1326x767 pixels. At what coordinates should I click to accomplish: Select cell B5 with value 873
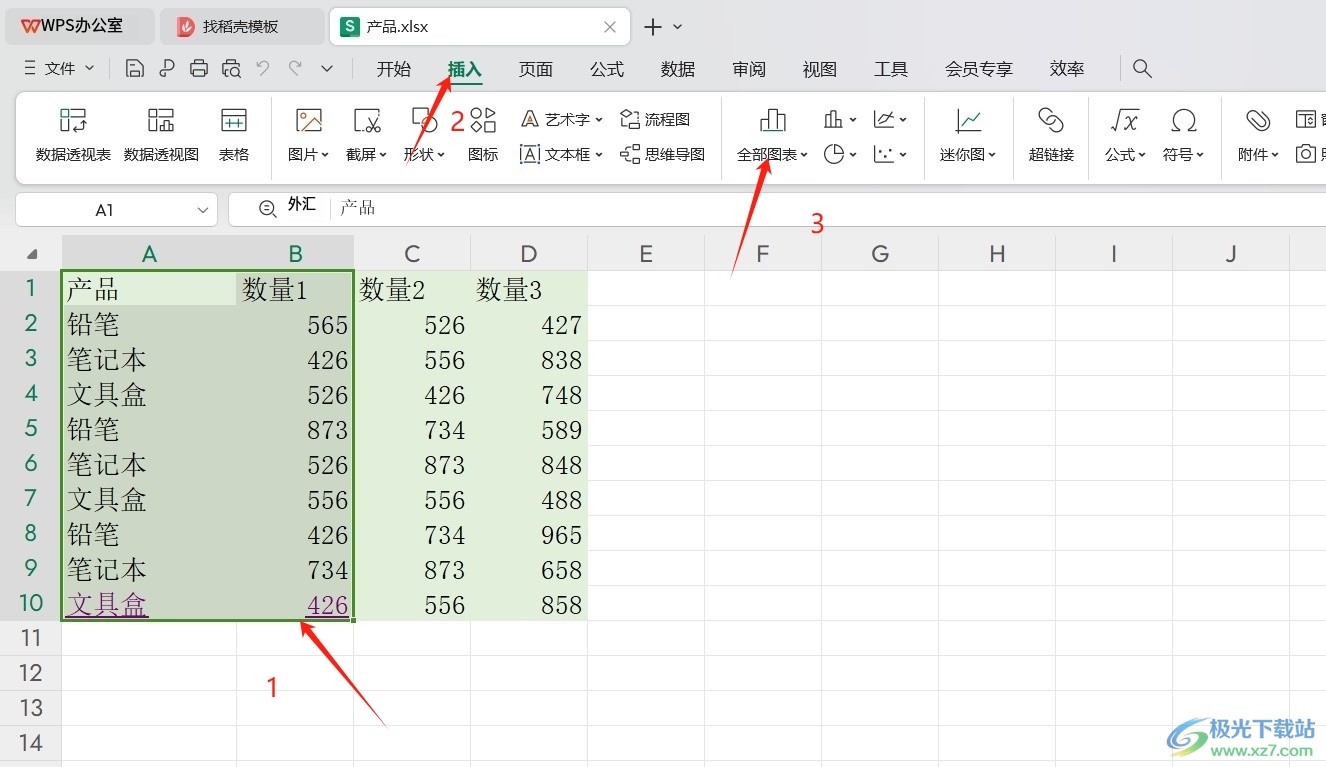[x=295, y=430]
